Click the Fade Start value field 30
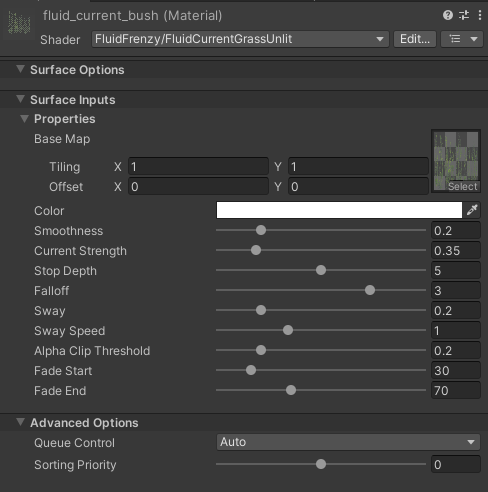The width and height of the screenshot is (488, 492). pos(456,370)
